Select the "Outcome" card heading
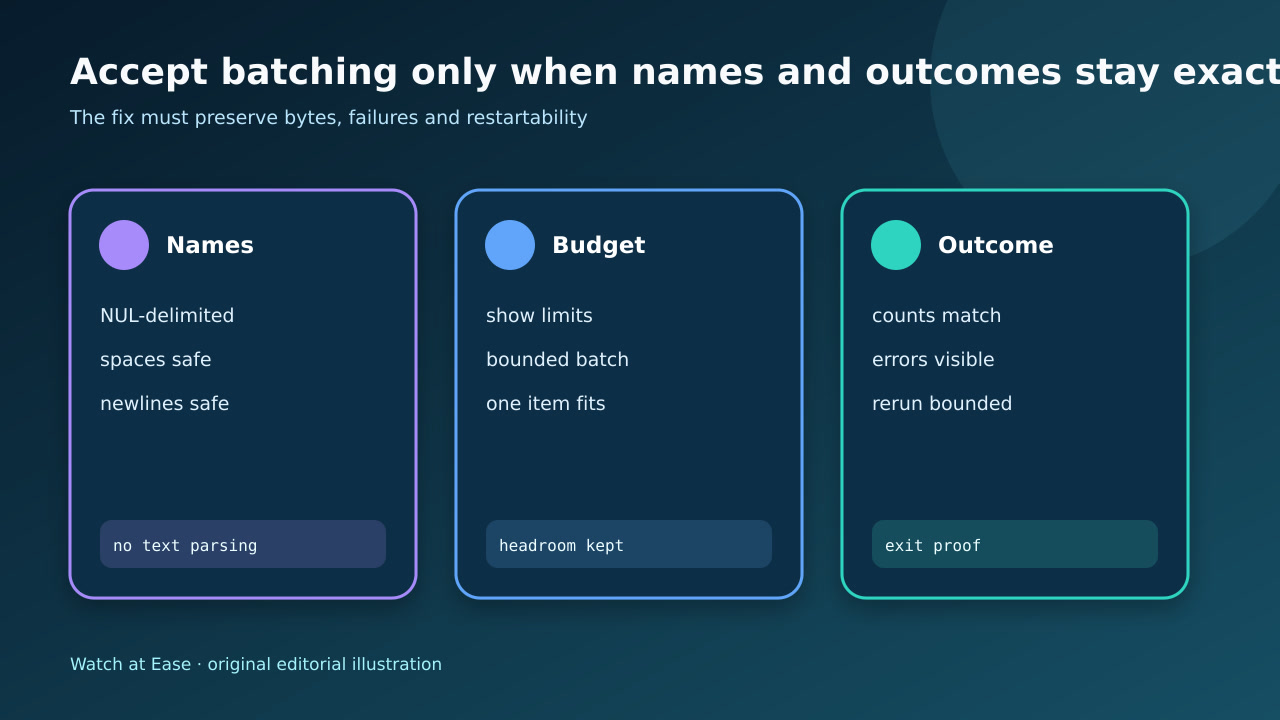This screenshot has height=720, width=1280. point(996,245)
